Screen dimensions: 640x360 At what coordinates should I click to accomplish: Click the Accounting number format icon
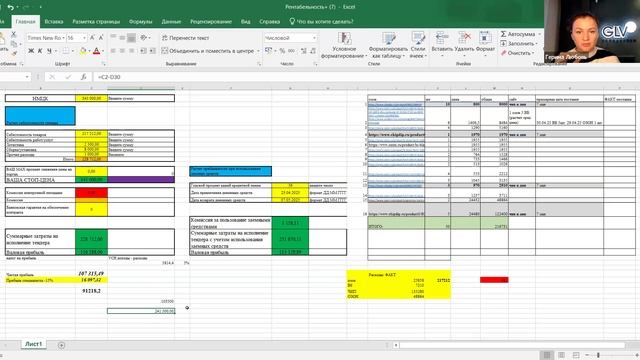268,51
